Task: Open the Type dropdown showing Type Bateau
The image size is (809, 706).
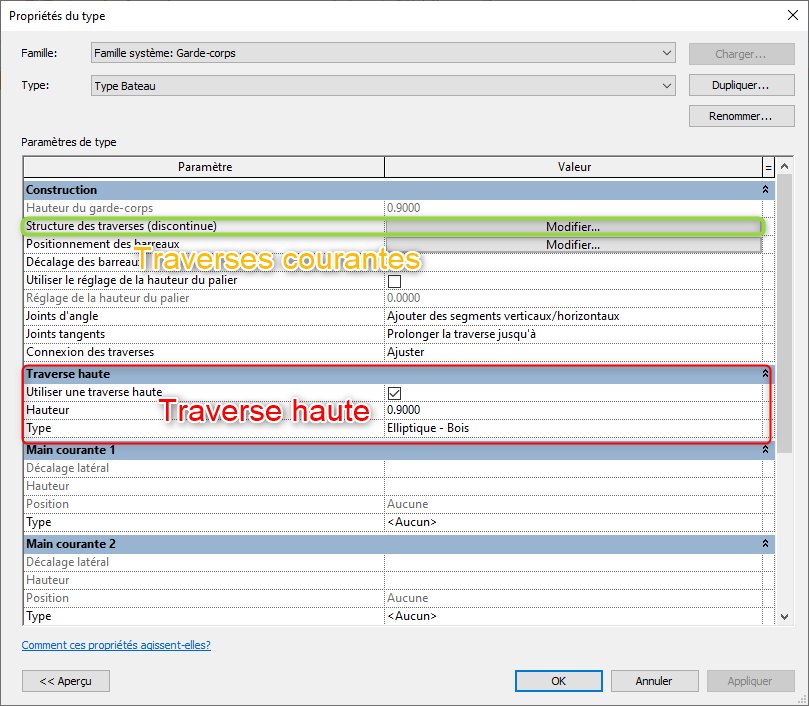Action: (666, 86)
